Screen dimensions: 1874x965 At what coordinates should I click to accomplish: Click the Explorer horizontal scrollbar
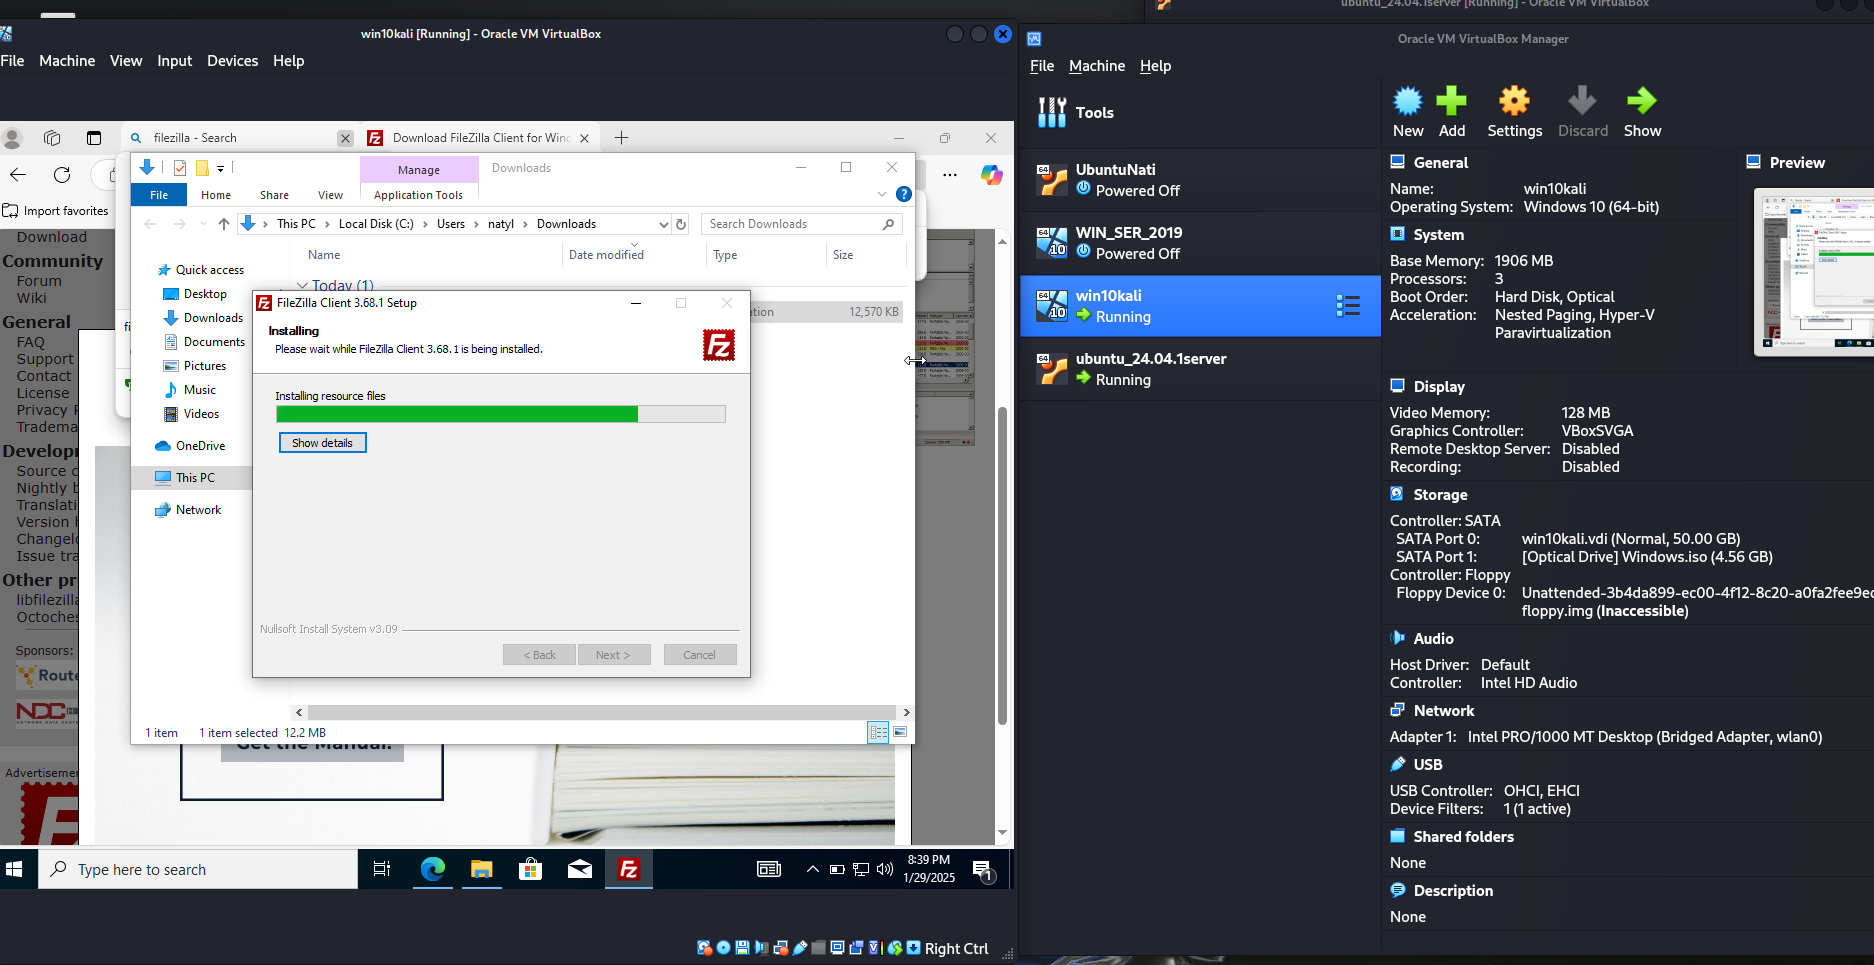click(x=602, y=712)
